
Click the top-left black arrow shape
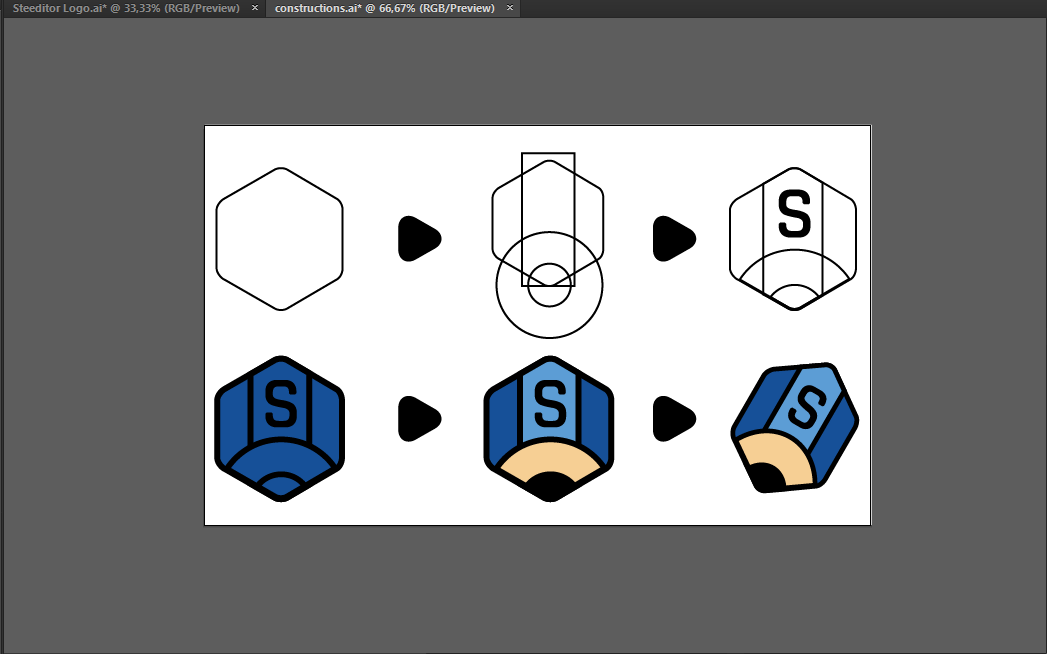419,238
